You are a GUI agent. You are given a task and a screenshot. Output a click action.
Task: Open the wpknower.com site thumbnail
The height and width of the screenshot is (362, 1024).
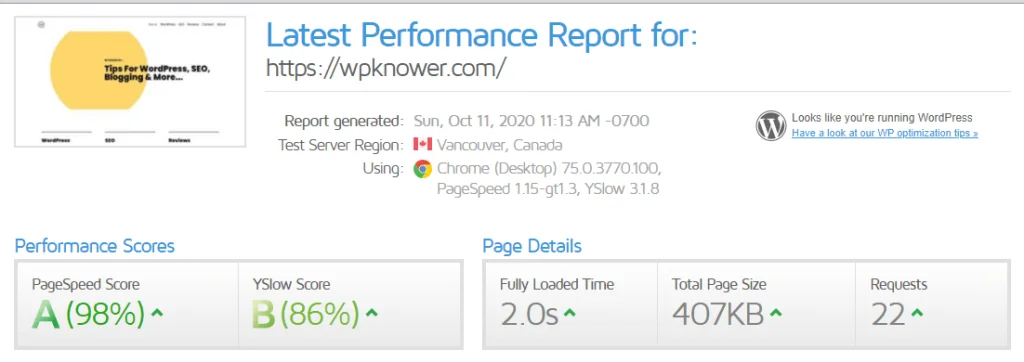[130, 82]
